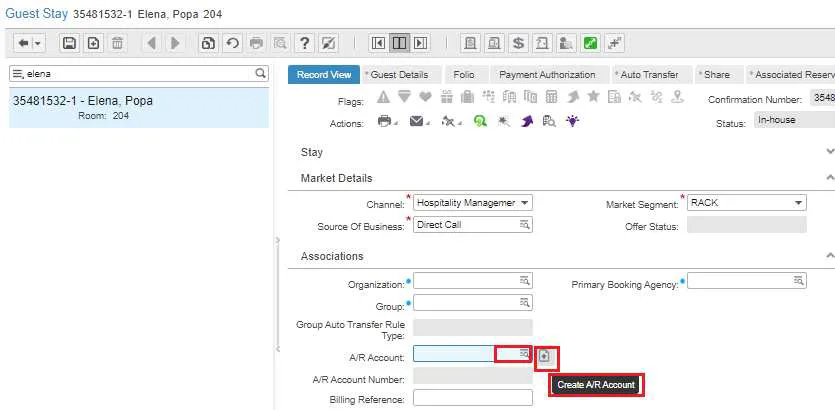Expand the Stay section

click(829, 152)
